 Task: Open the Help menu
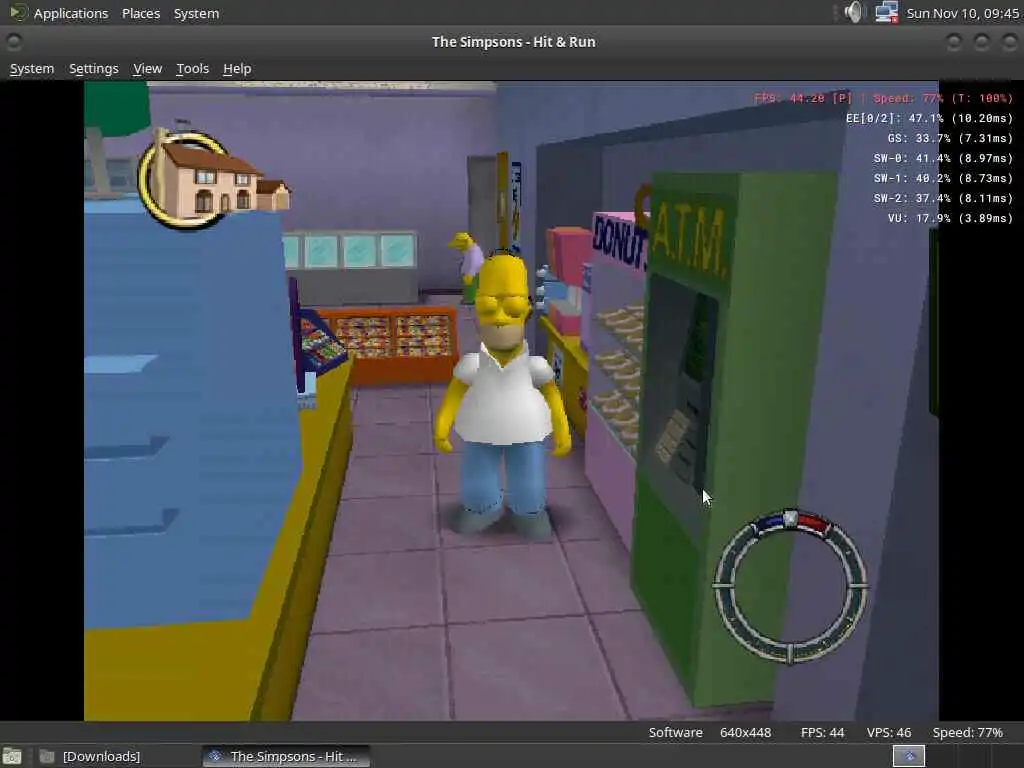[237, 69]
